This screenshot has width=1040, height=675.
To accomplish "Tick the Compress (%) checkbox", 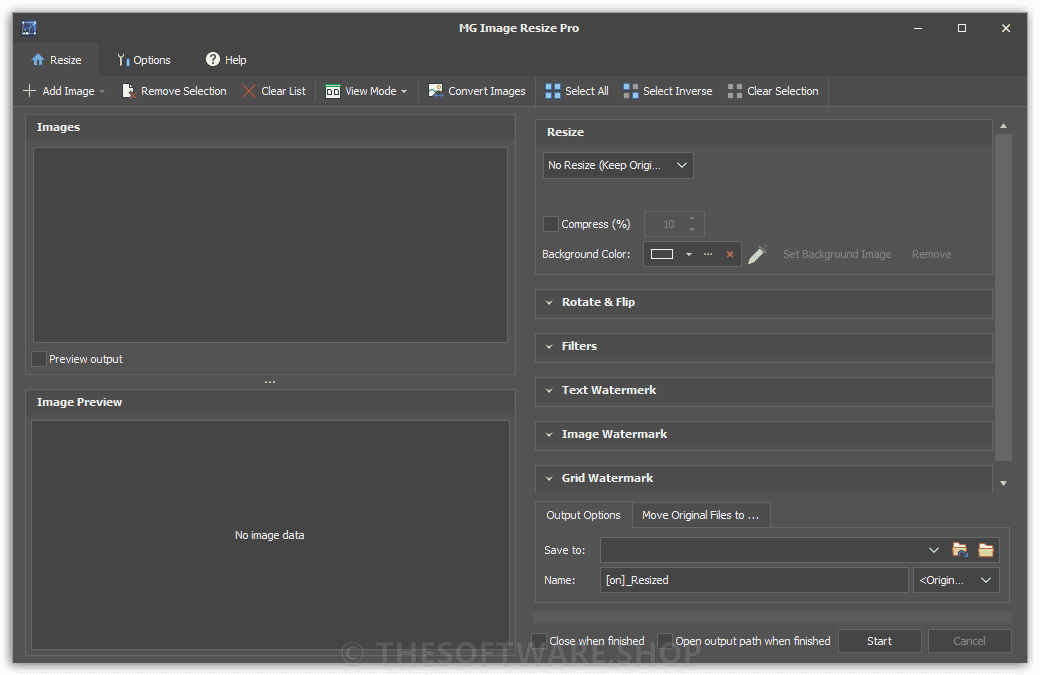I will point(551,224).
